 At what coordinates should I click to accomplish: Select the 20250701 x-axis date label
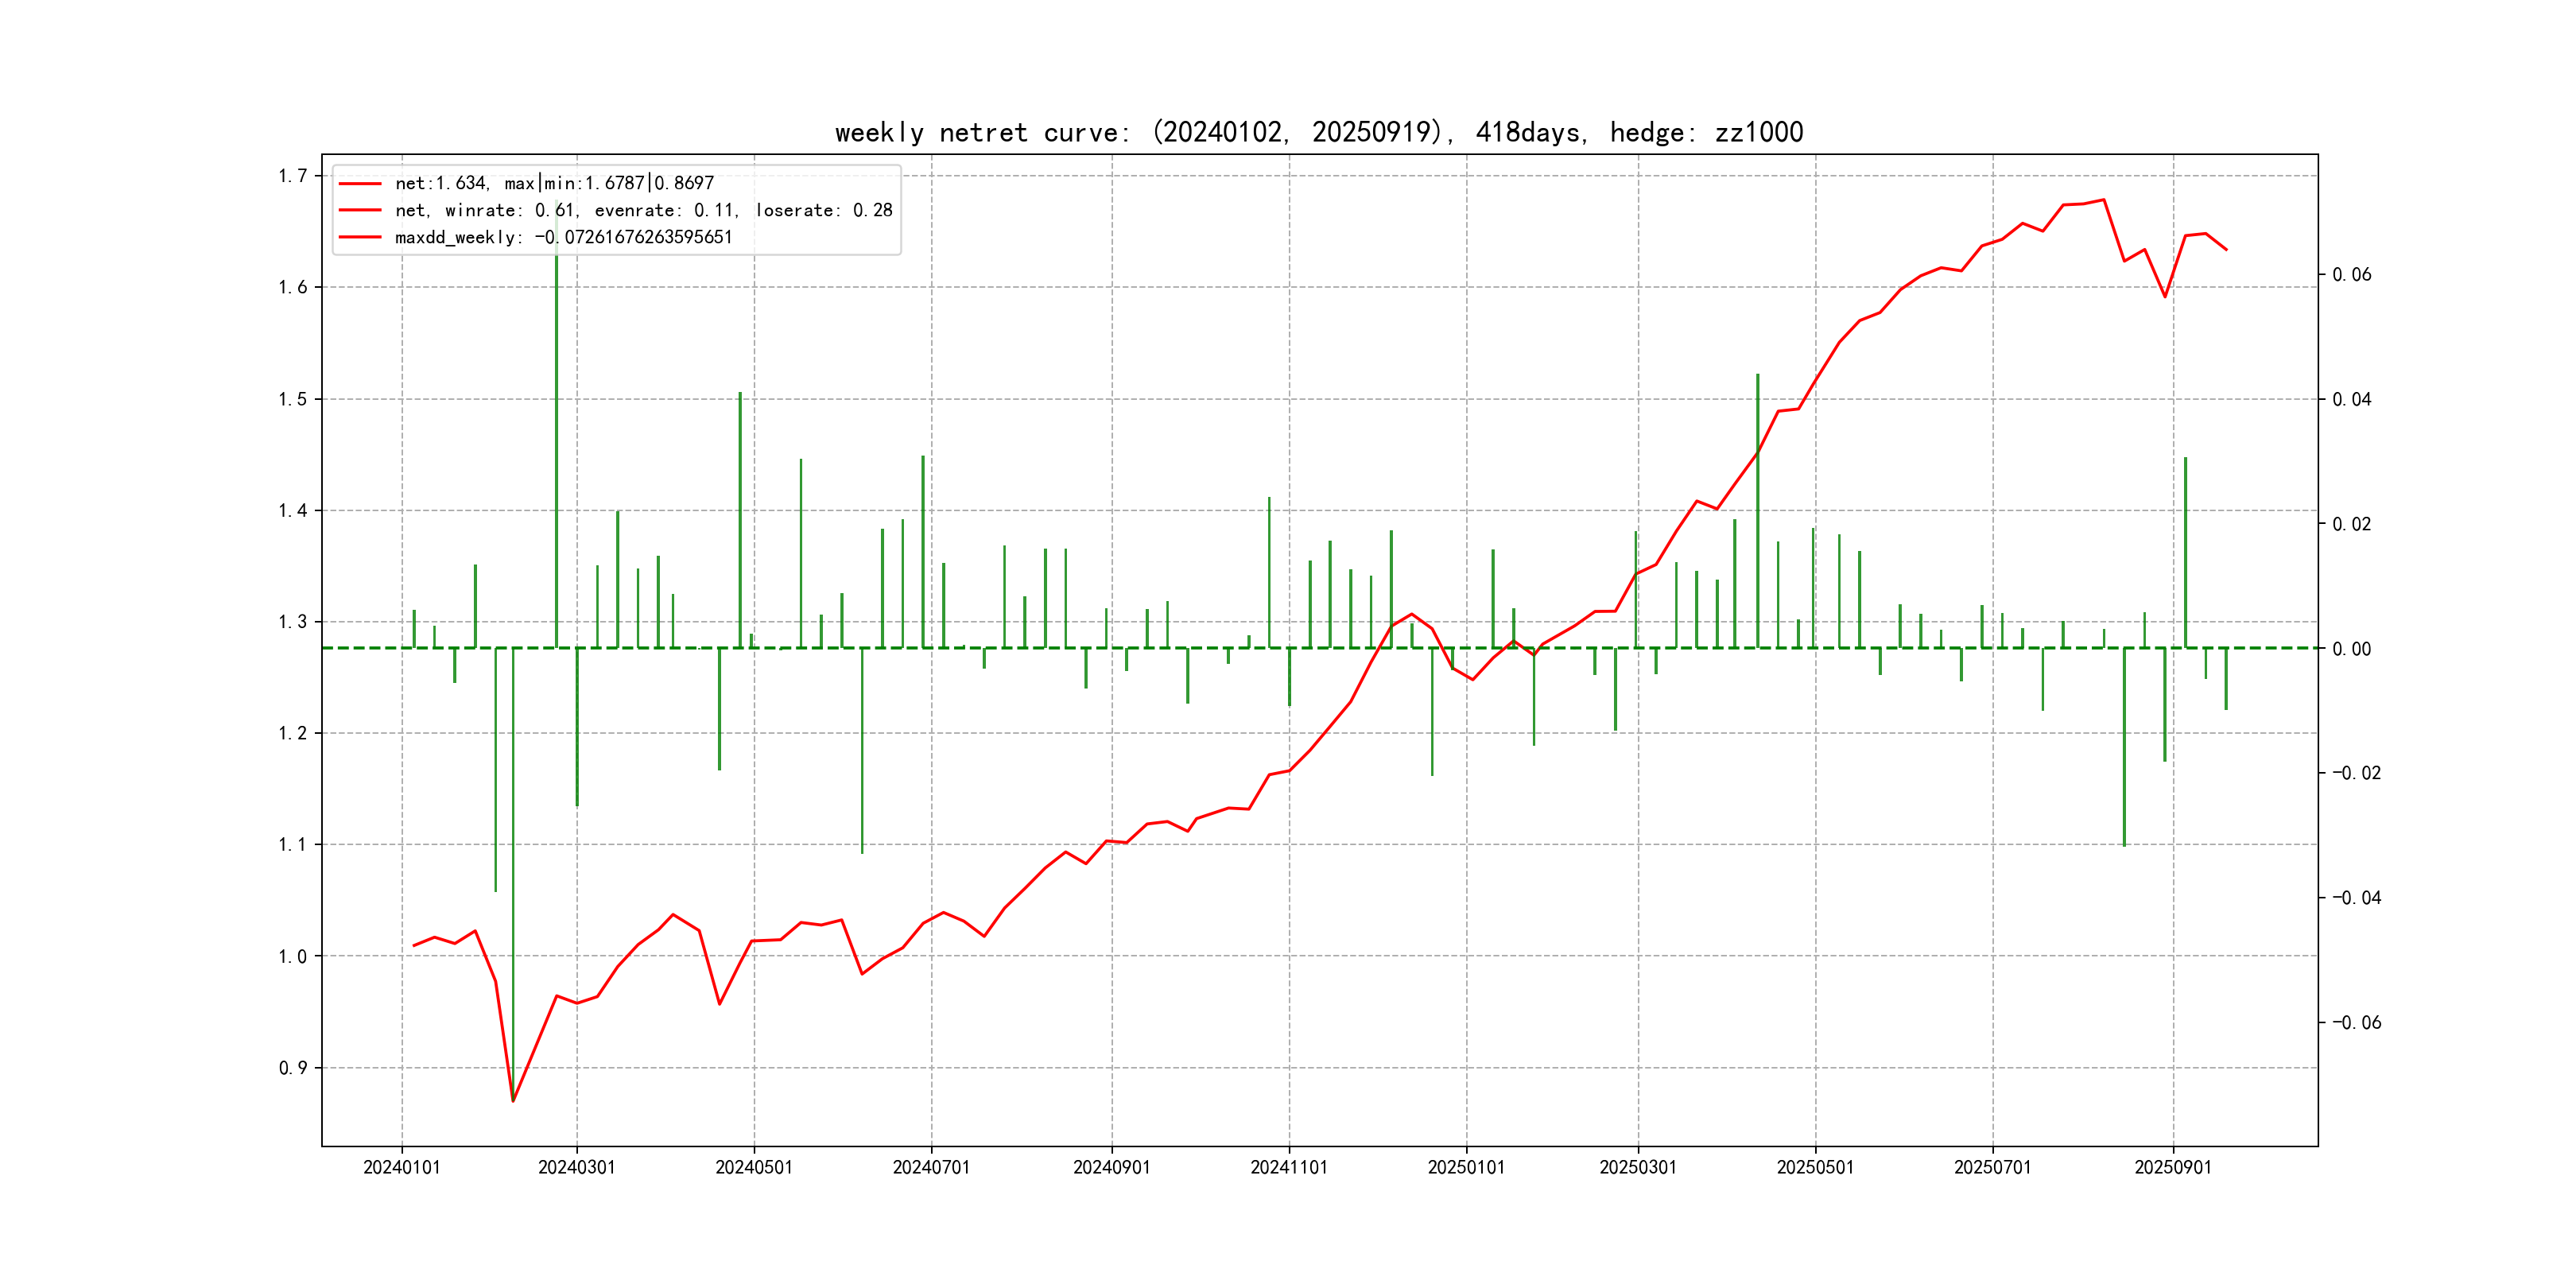pos(1992,1168)
